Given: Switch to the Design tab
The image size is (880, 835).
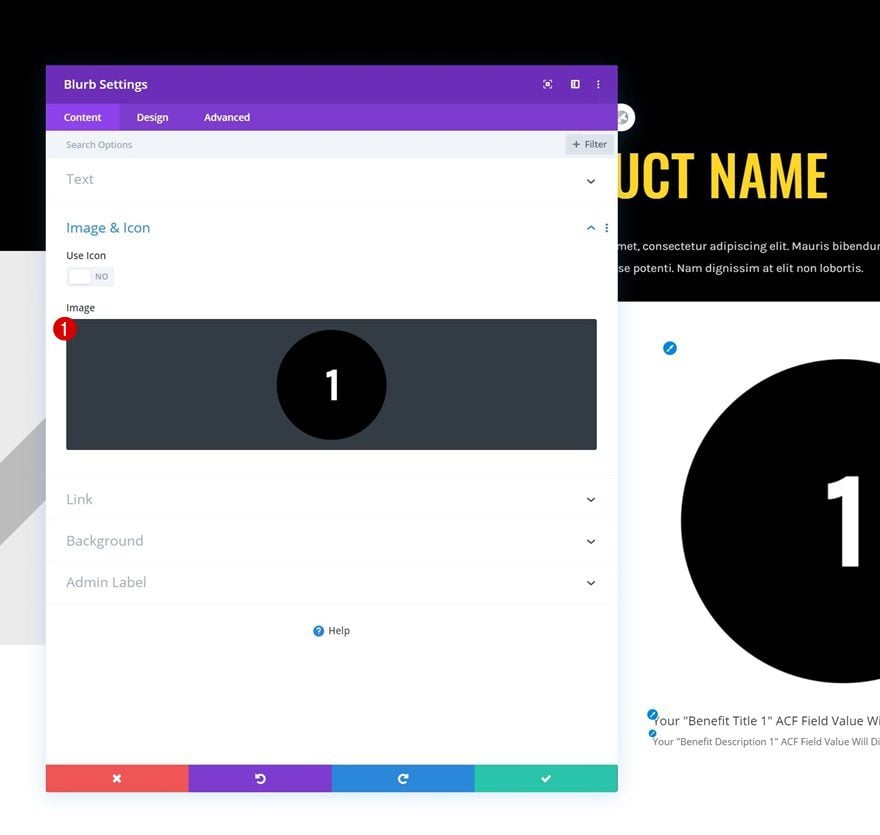Looking at the screenshot, I should click(x=152, y=117).
